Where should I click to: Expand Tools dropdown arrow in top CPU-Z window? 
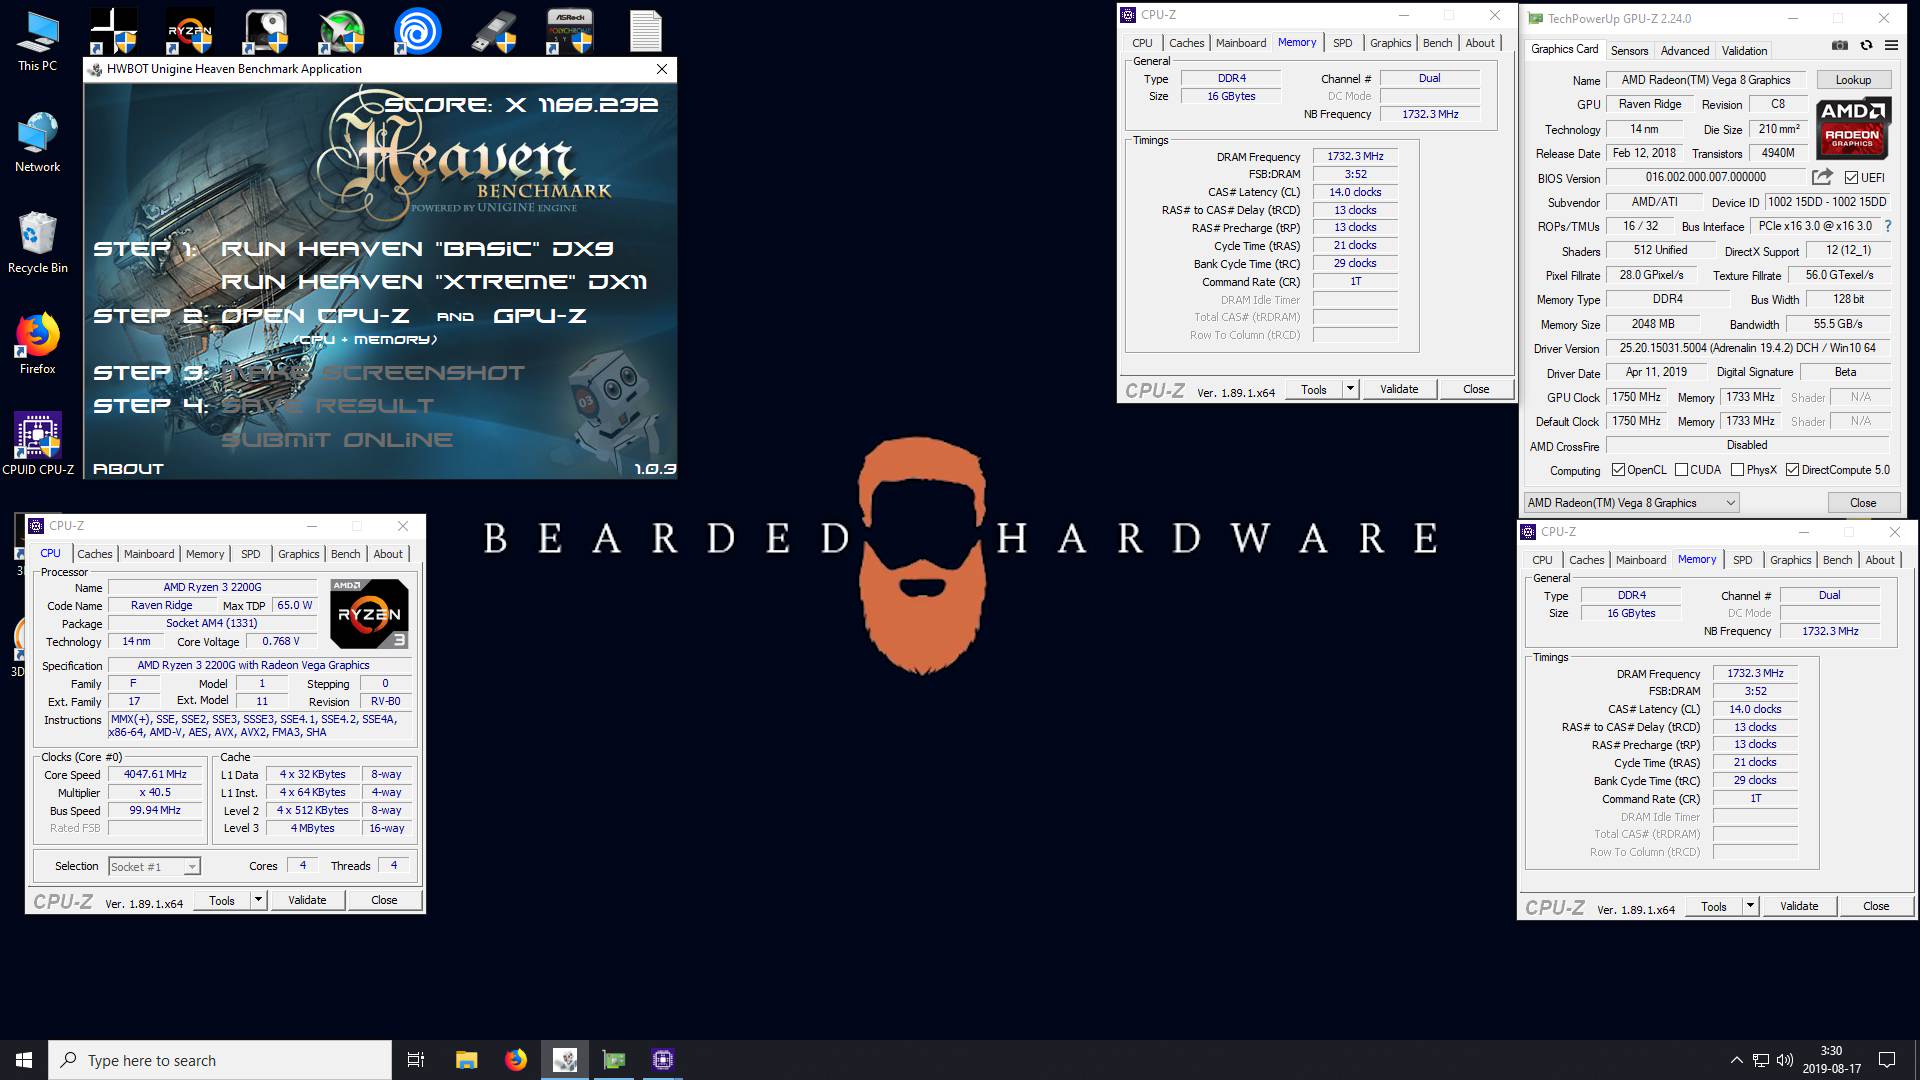click(1350, 389)
